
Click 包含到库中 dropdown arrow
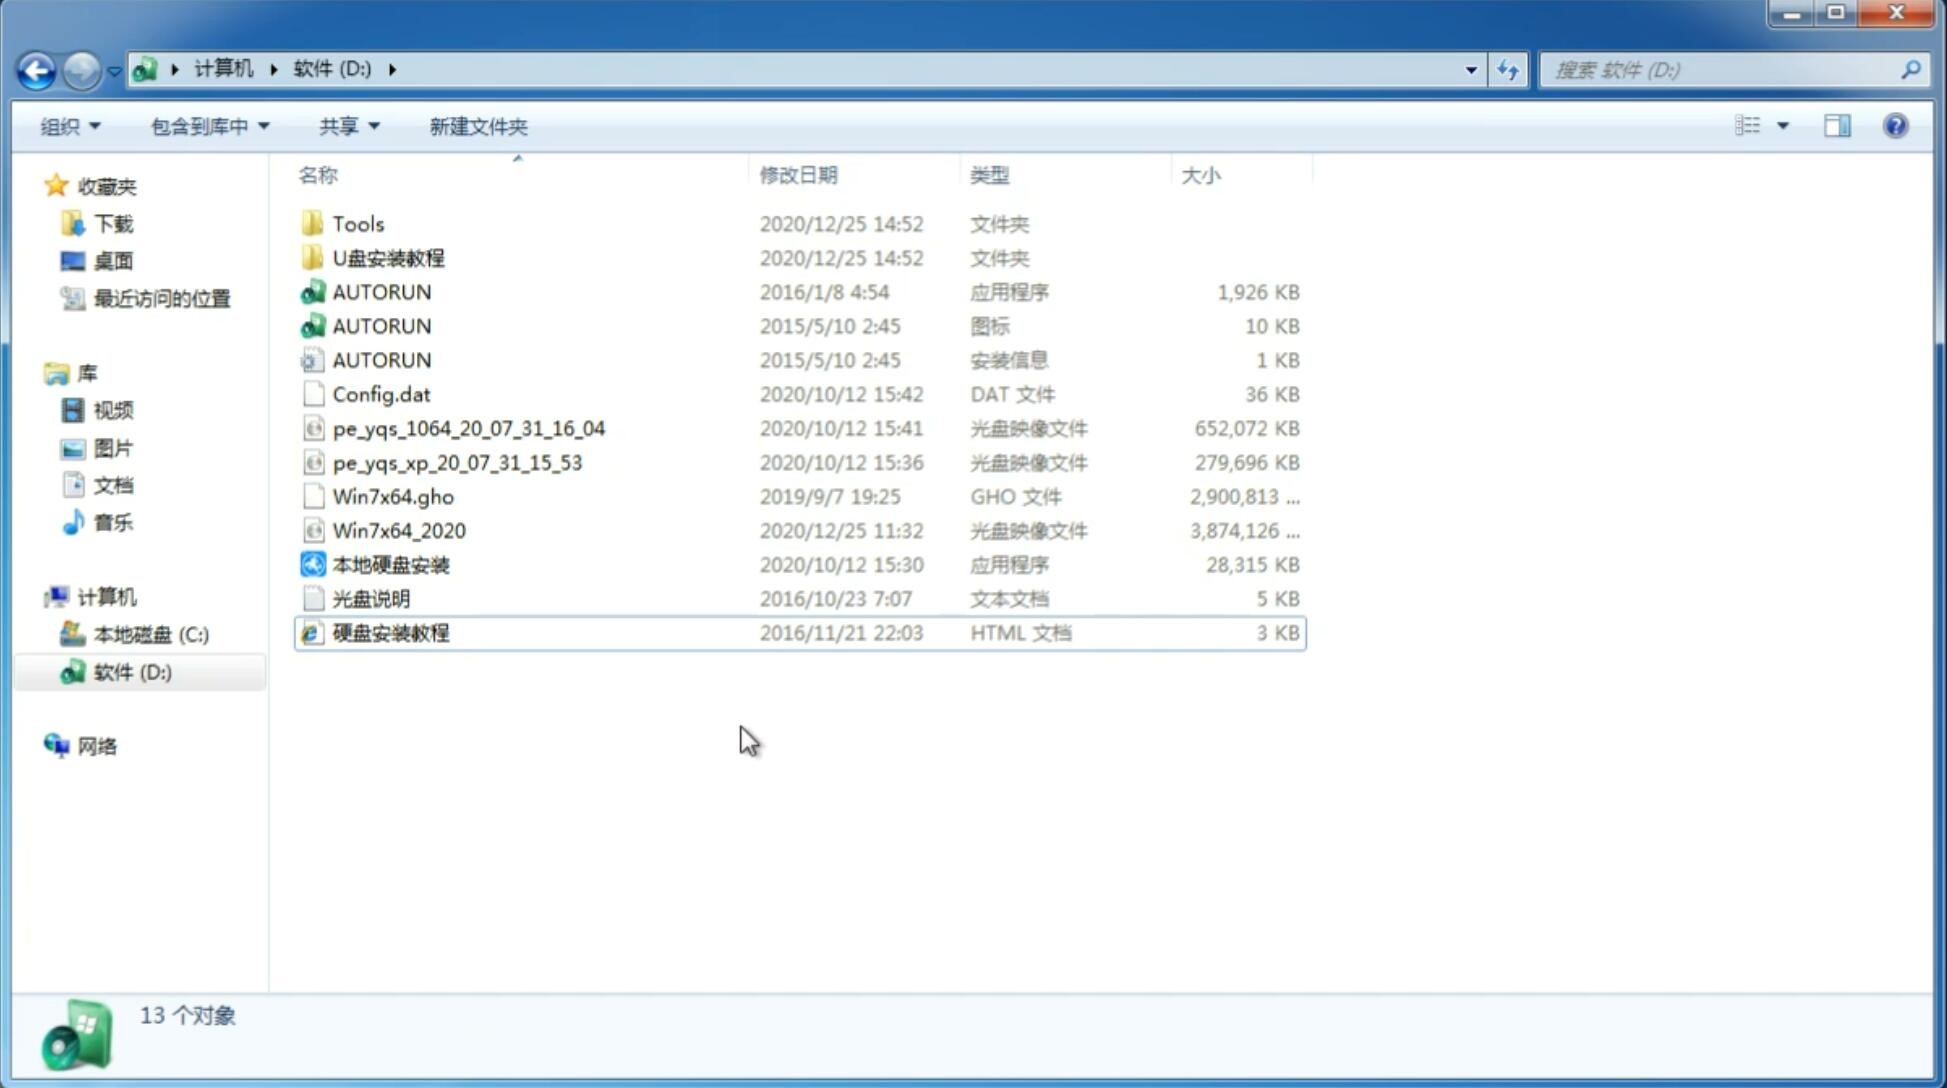pyautogui.click(x=261, y=126)
